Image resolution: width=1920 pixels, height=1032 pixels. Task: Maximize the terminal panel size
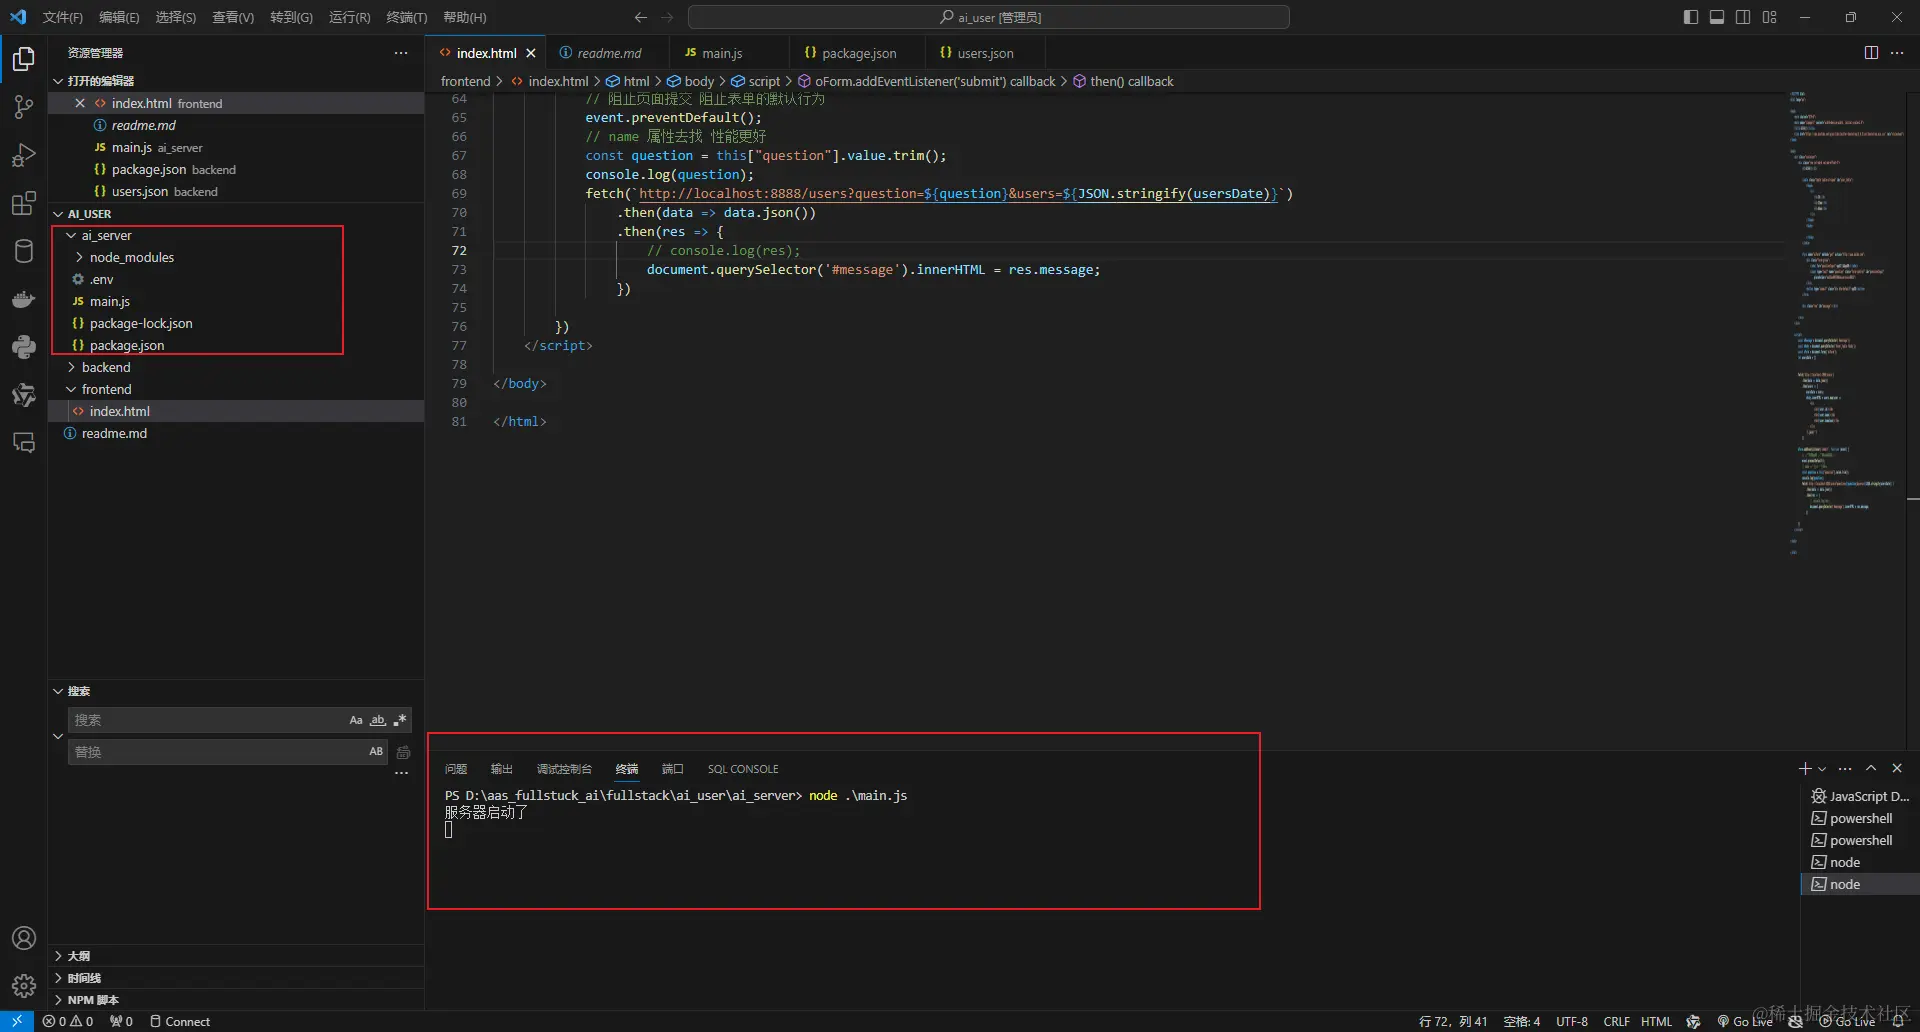coord(1871,768)
